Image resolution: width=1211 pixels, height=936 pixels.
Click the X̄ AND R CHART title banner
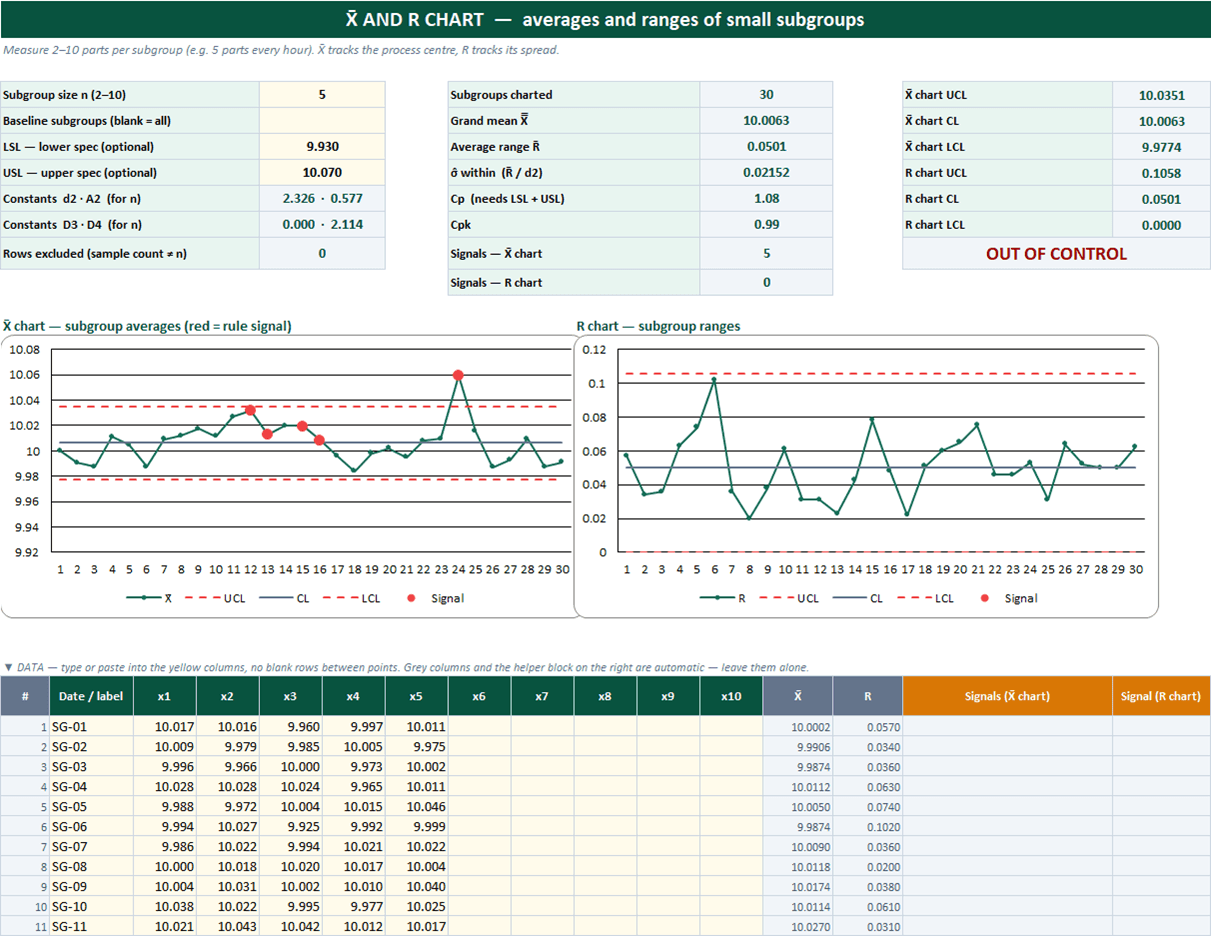pos(605,19)
